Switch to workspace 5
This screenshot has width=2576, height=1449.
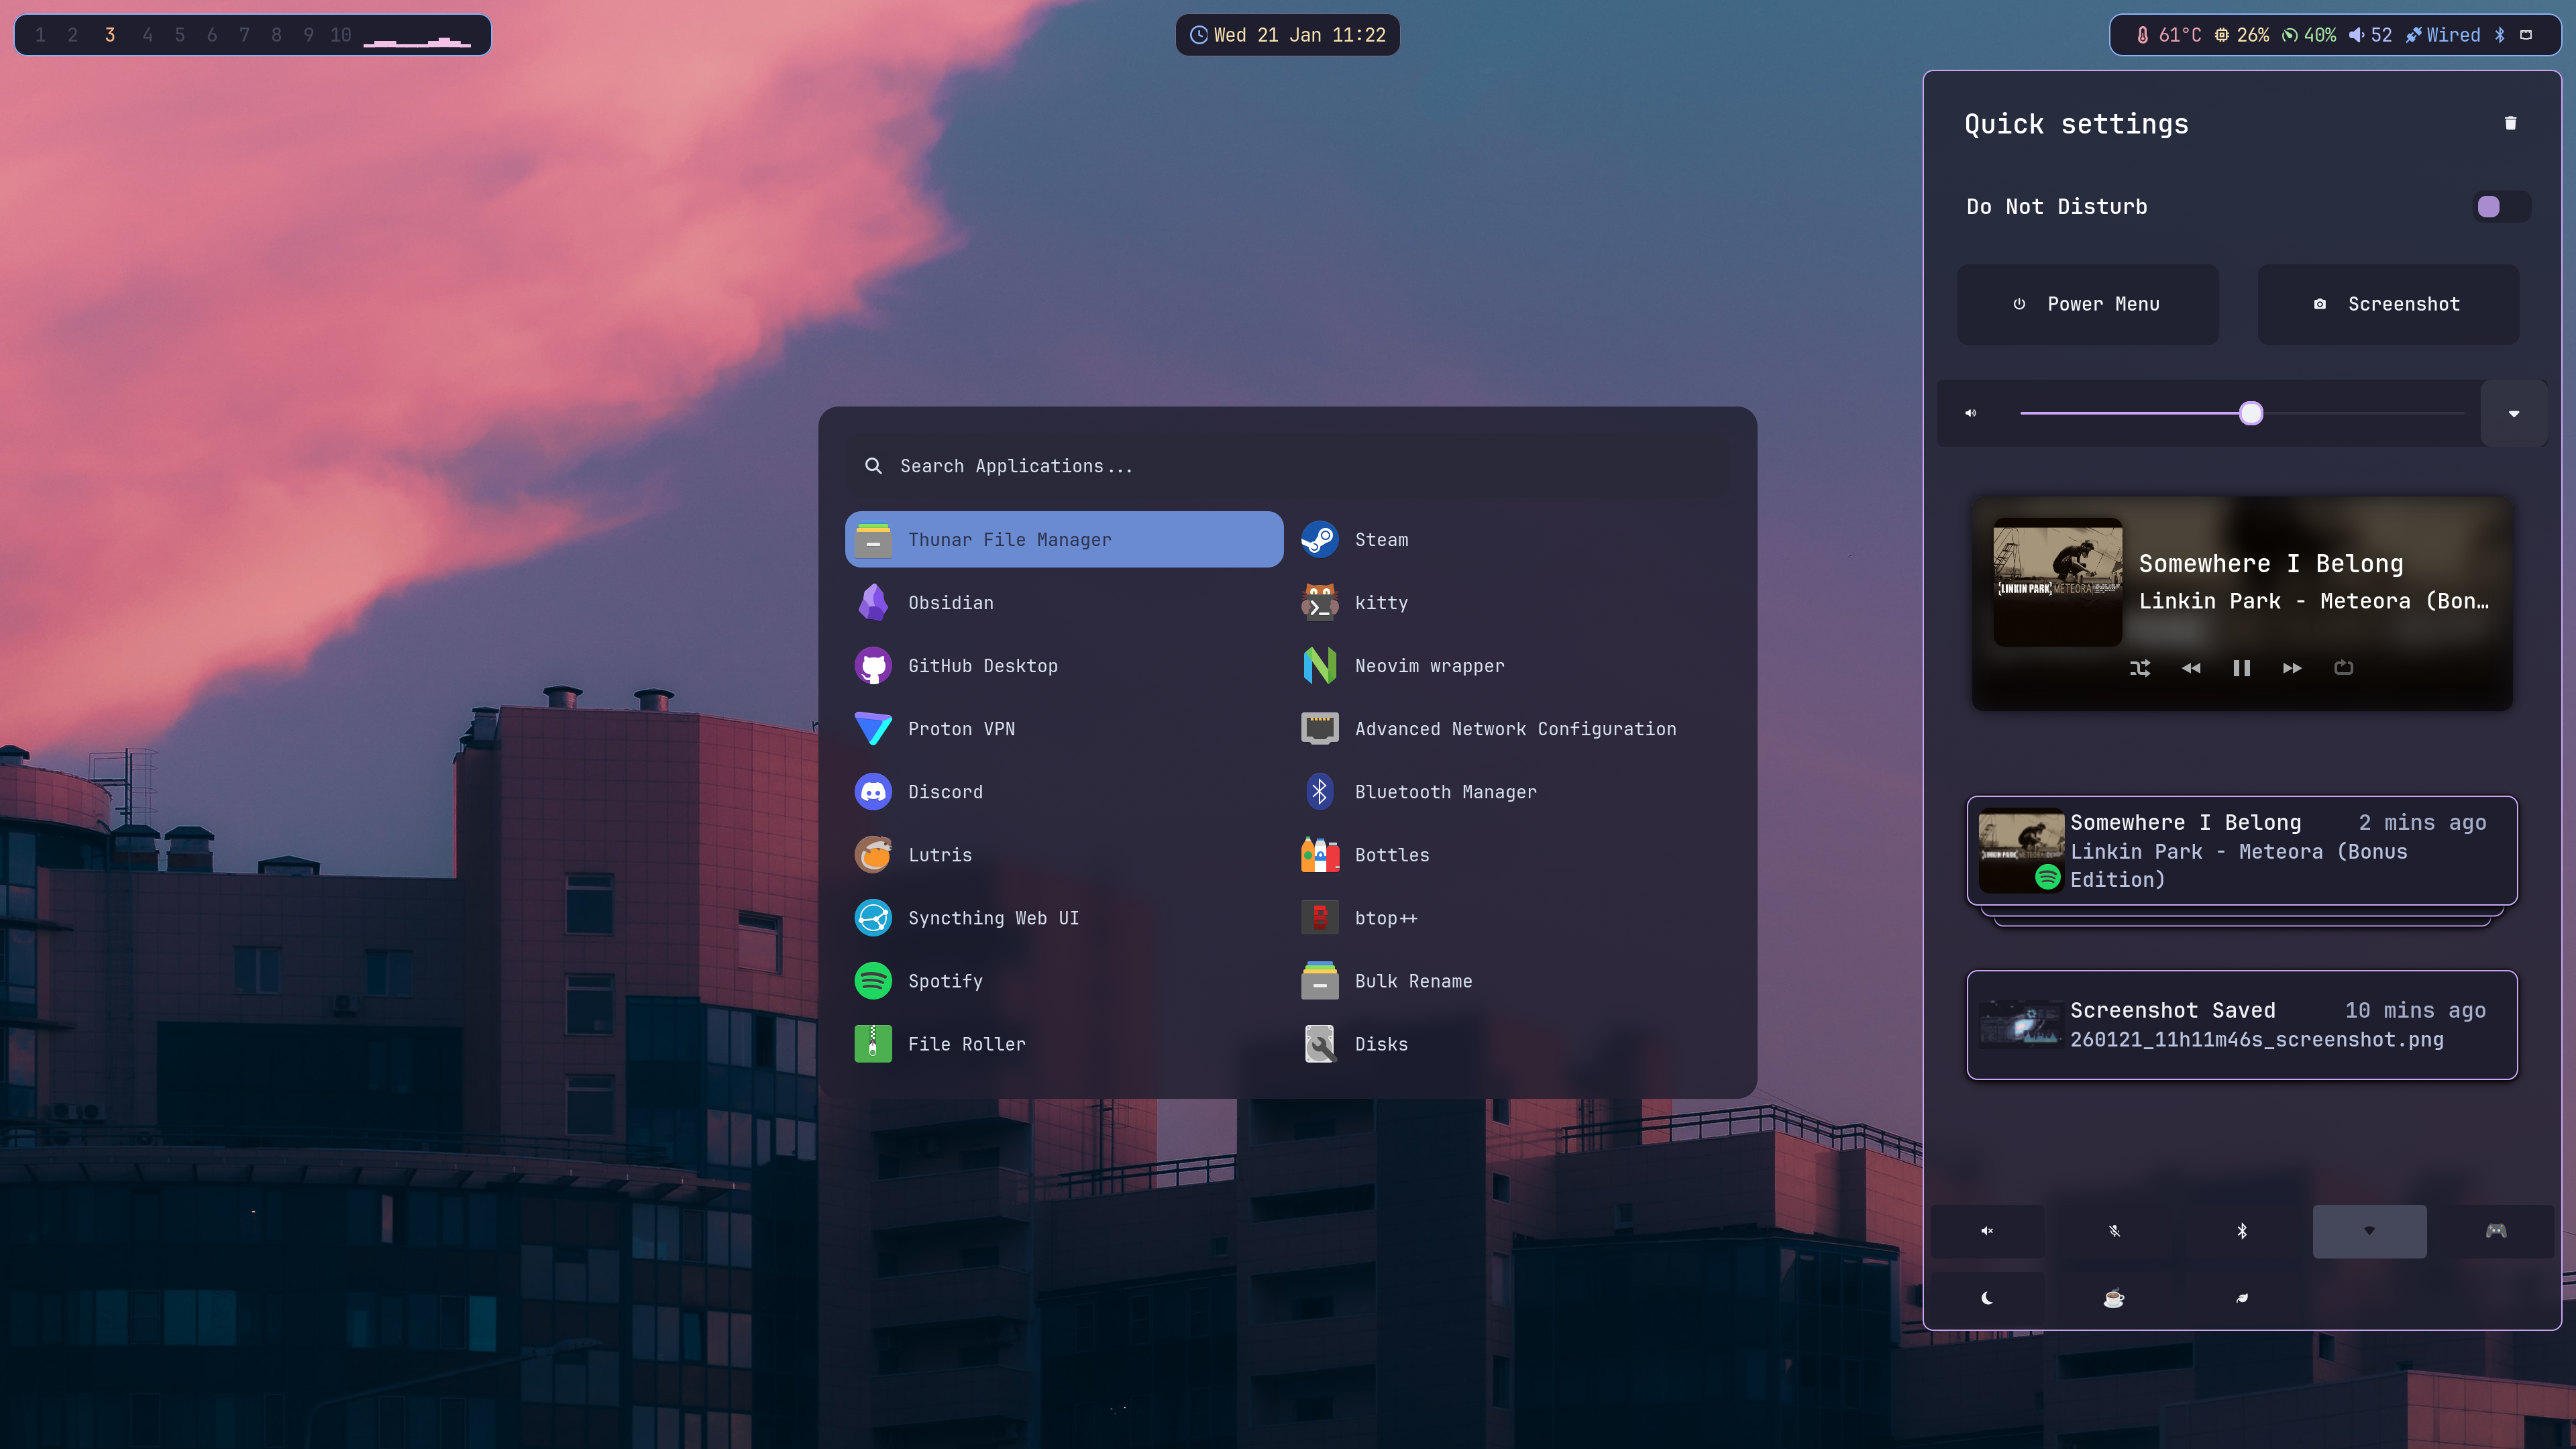[180, 35]
